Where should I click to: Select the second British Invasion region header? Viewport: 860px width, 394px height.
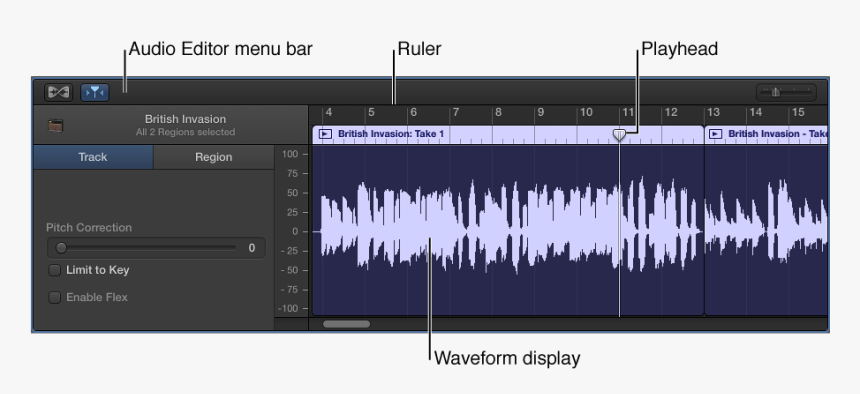point(766,134)
